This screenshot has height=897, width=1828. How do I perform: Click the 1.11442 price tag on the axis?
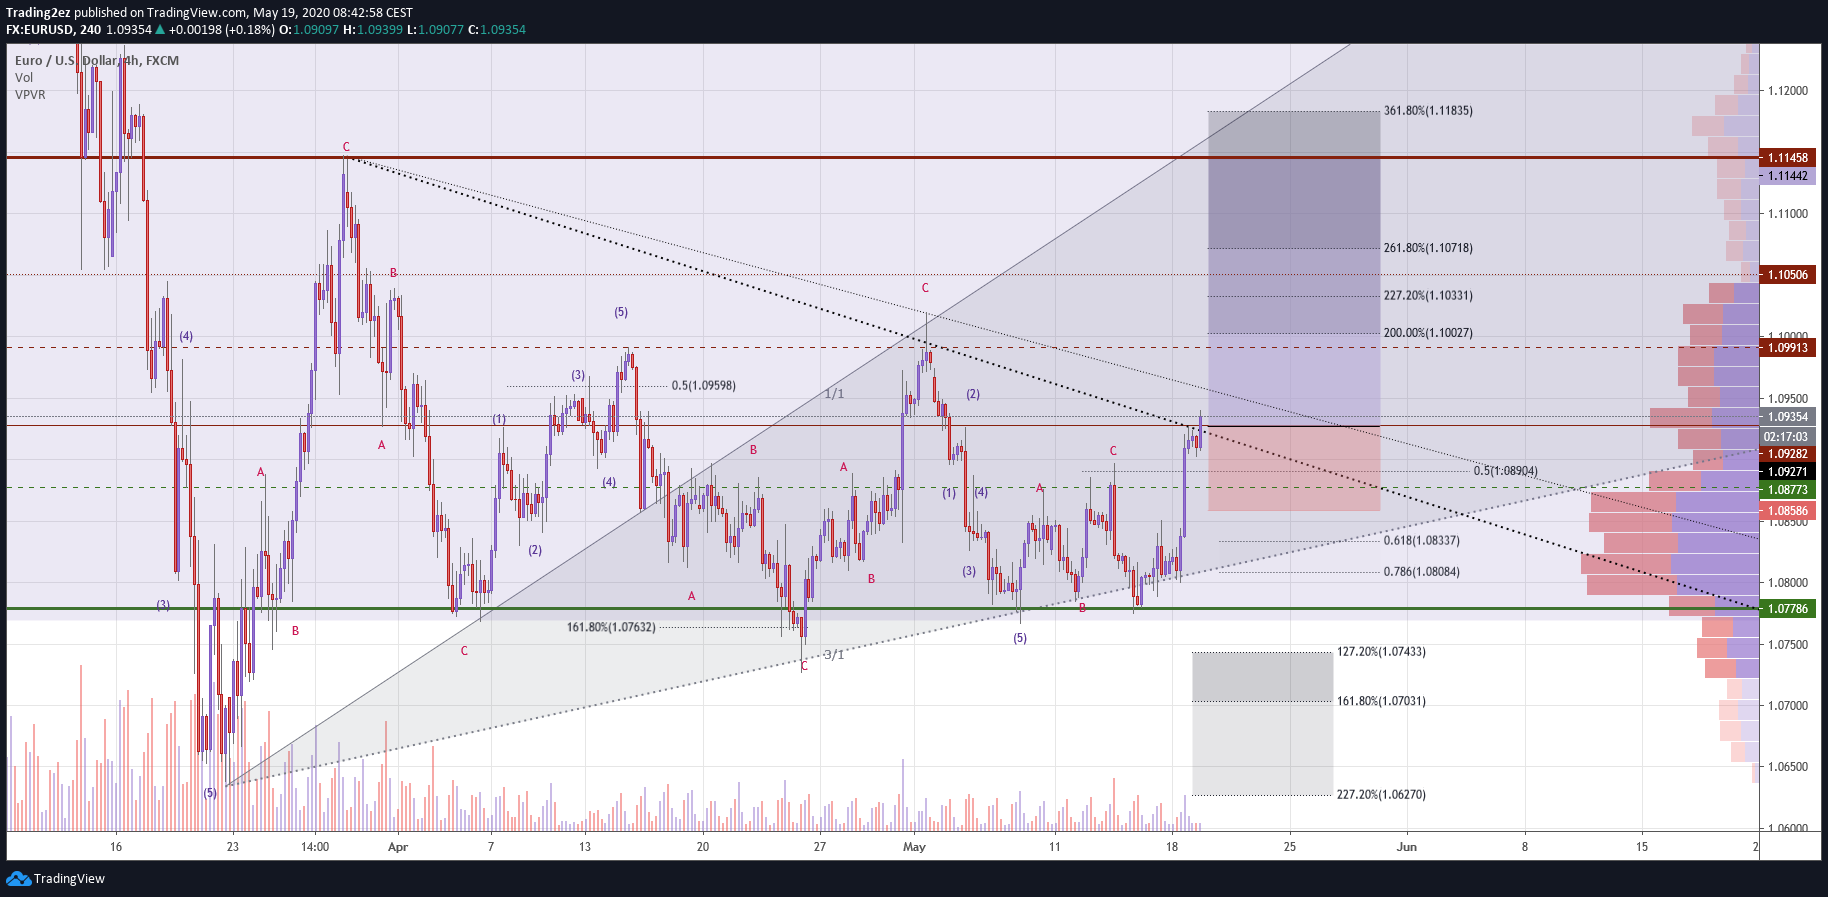coord(1787,176)
